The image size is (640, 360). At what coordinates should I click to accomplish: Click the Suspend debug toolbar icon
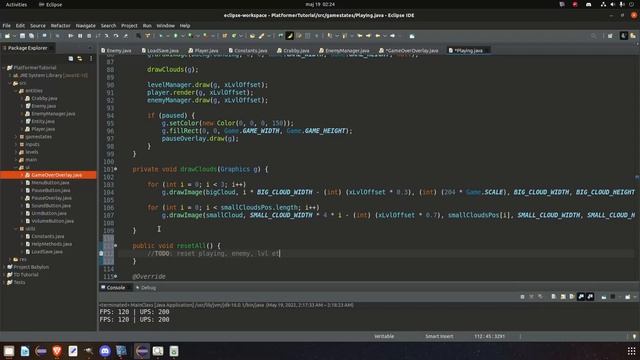coord(80,36)
